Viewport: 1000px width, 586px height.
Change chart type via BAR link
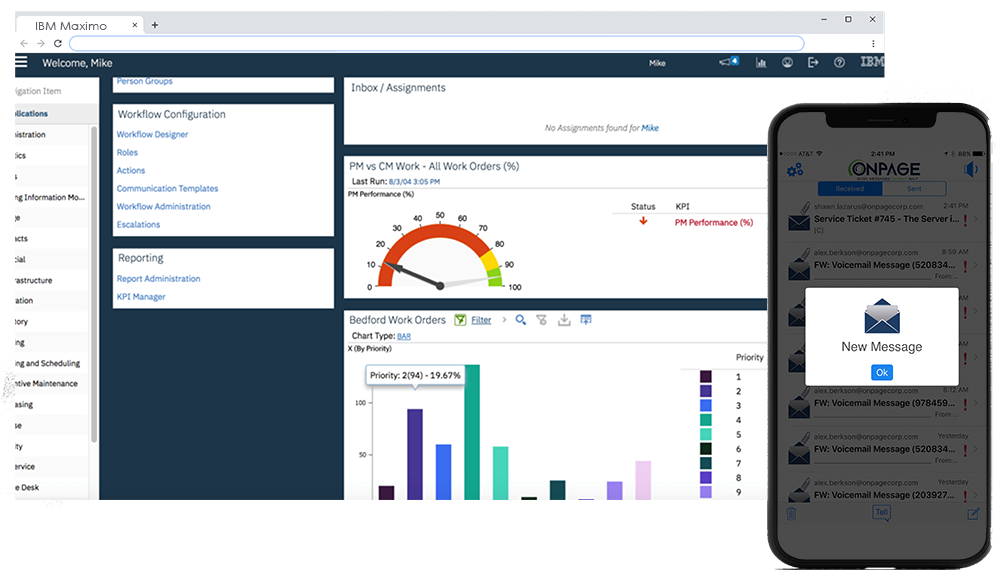pyautogui.click(x=404, y=336)
